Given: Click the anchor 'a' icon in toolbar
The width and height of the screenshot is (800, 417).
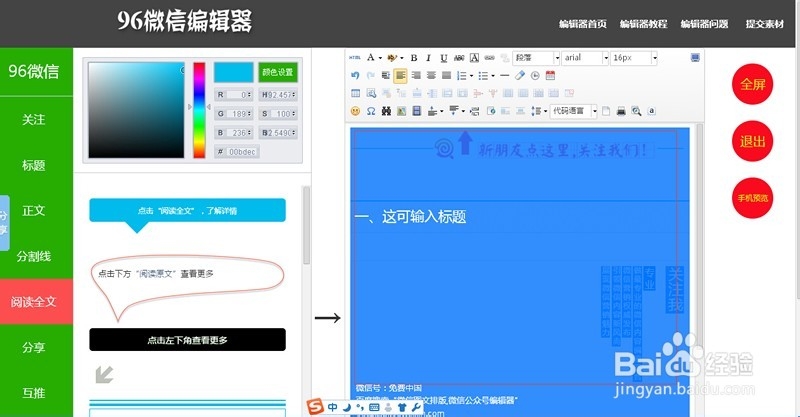Looking at the screenshot, I should click(x=652, y=111).
